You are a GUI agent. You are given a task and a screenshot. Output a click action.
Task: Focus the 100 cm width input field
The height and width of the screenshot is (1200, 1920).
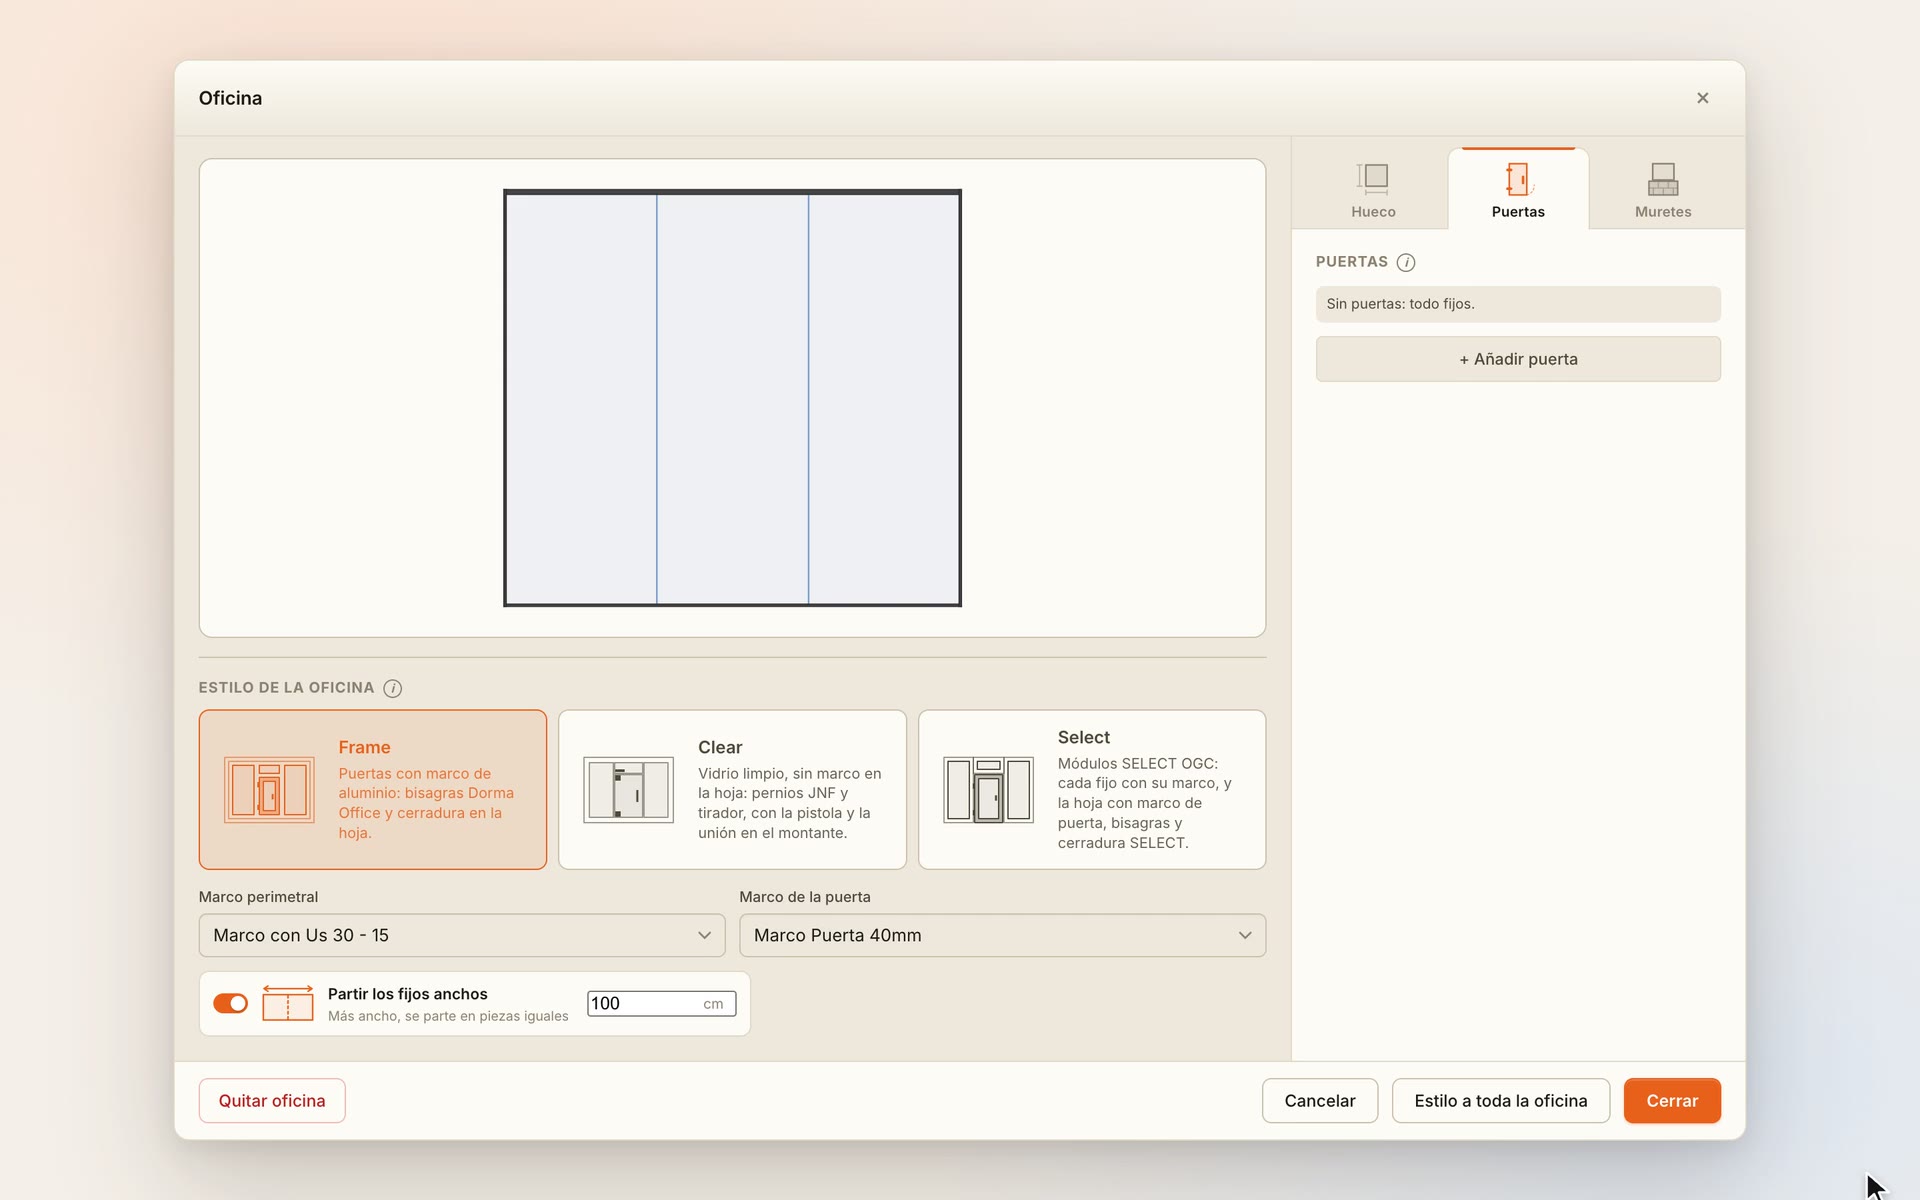click(x=661, y=1004)
